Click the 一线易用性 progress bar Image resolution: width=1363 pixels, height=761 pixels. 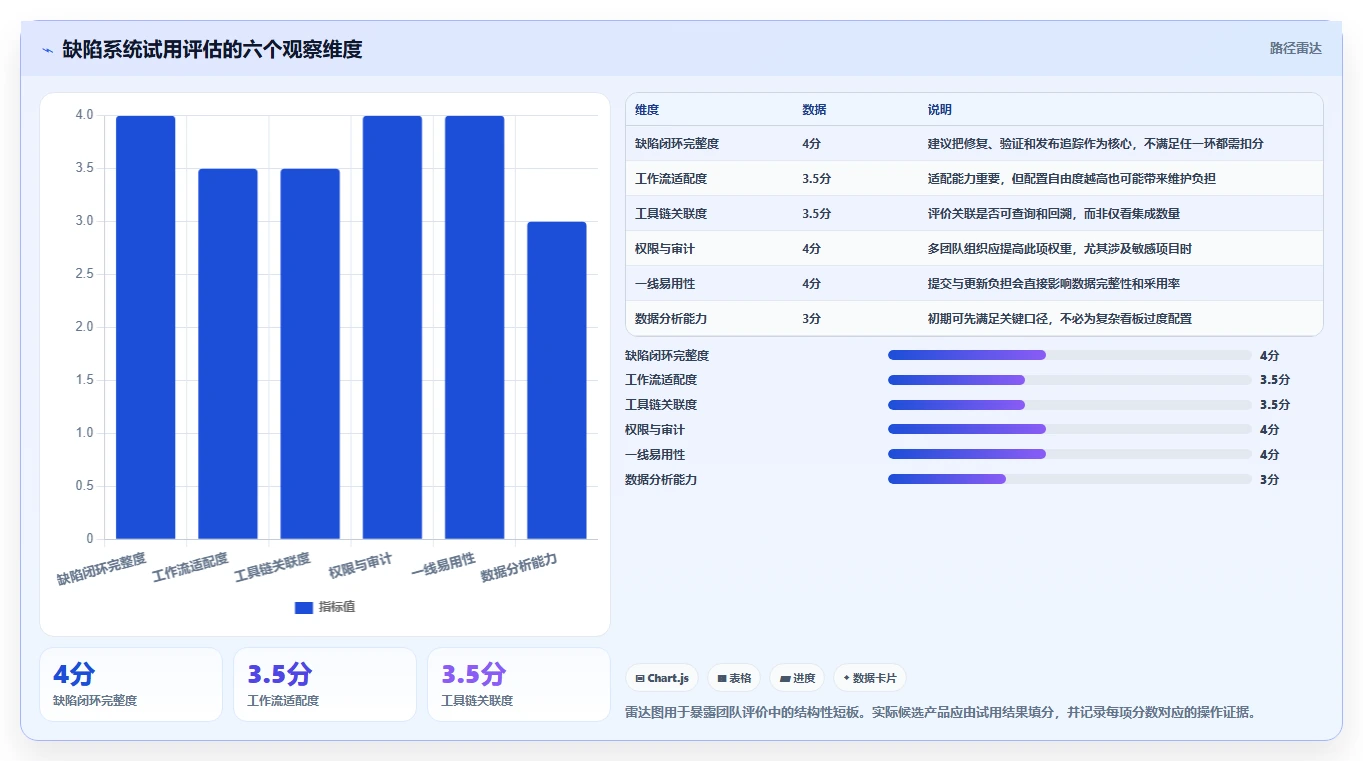coord(1070,455)
